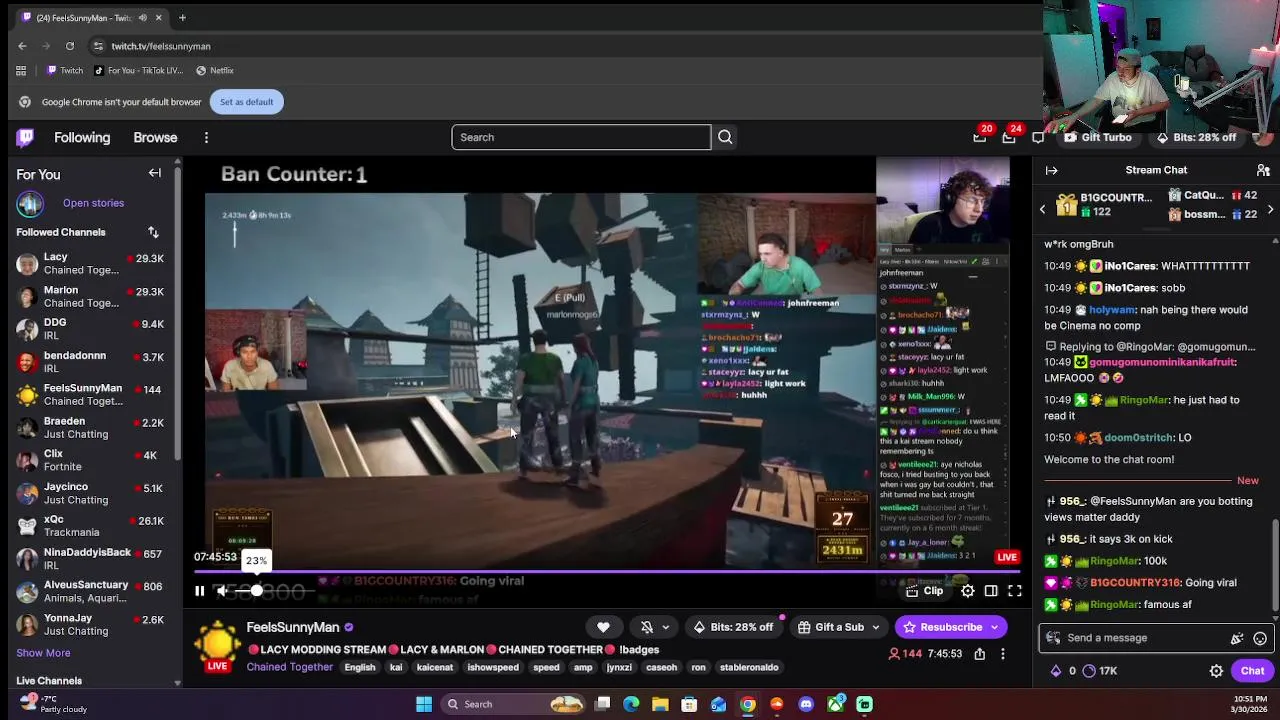Click the search magnifier button
The width and height of the screenshot is (1280, 720).
coord(725,137)
